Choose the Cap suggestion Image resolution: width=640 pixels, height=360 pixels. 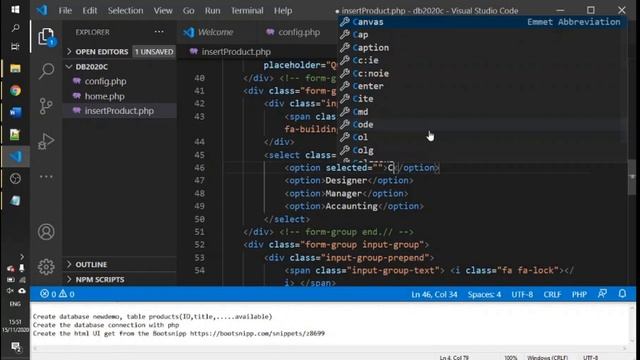(x=482, y=35)
